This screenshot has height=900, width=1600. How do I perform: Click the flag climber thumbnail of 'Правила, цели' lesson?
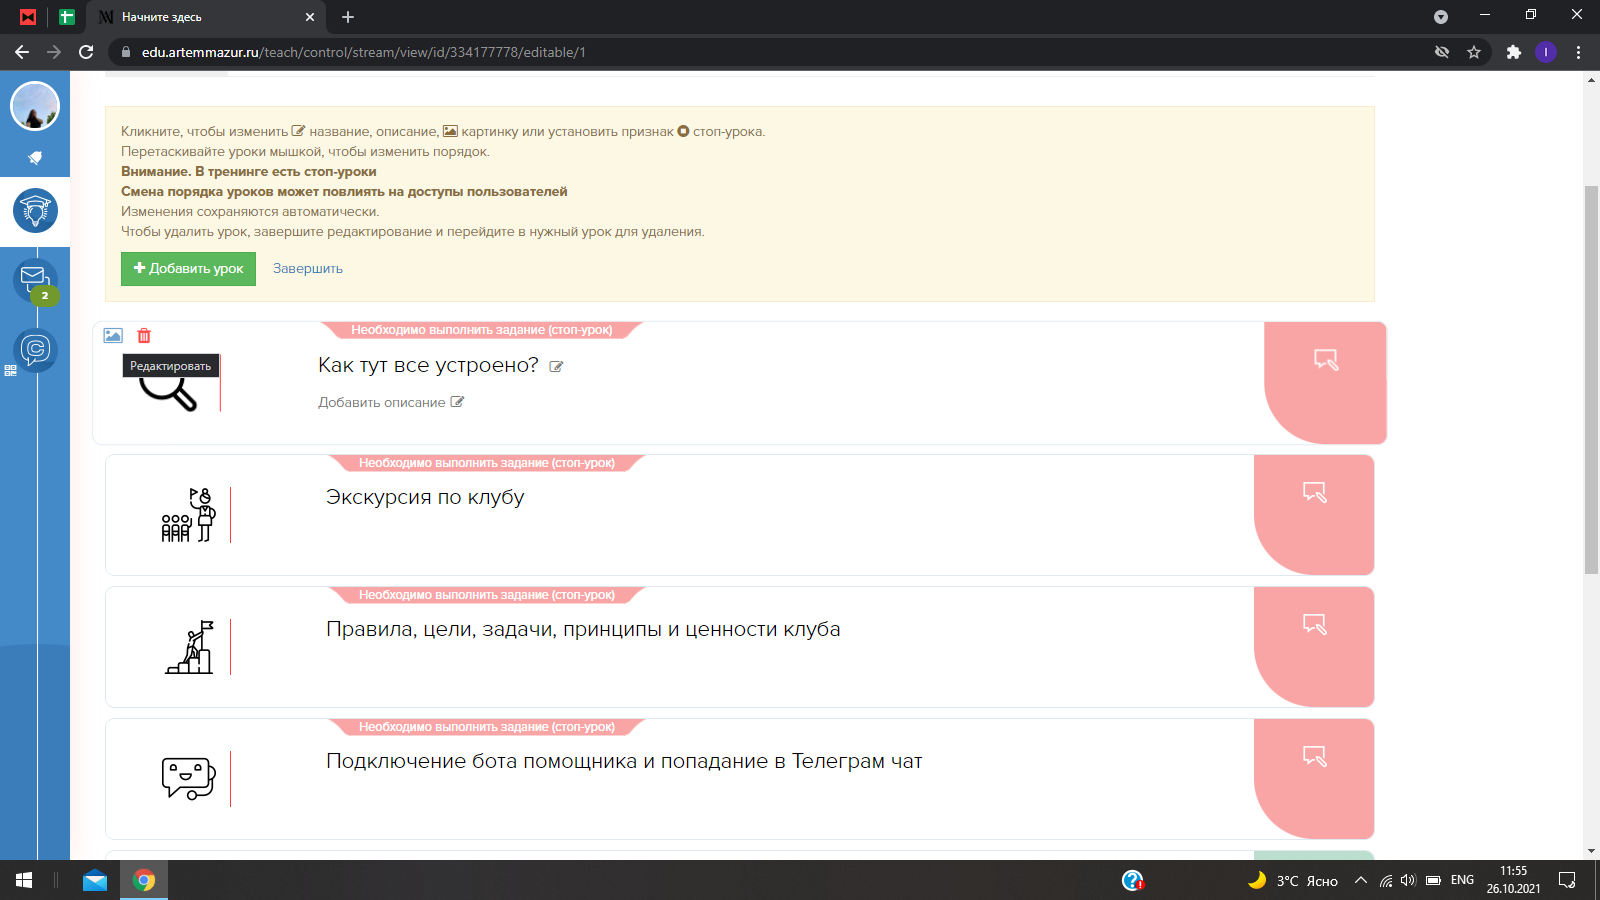pos(190,647)
